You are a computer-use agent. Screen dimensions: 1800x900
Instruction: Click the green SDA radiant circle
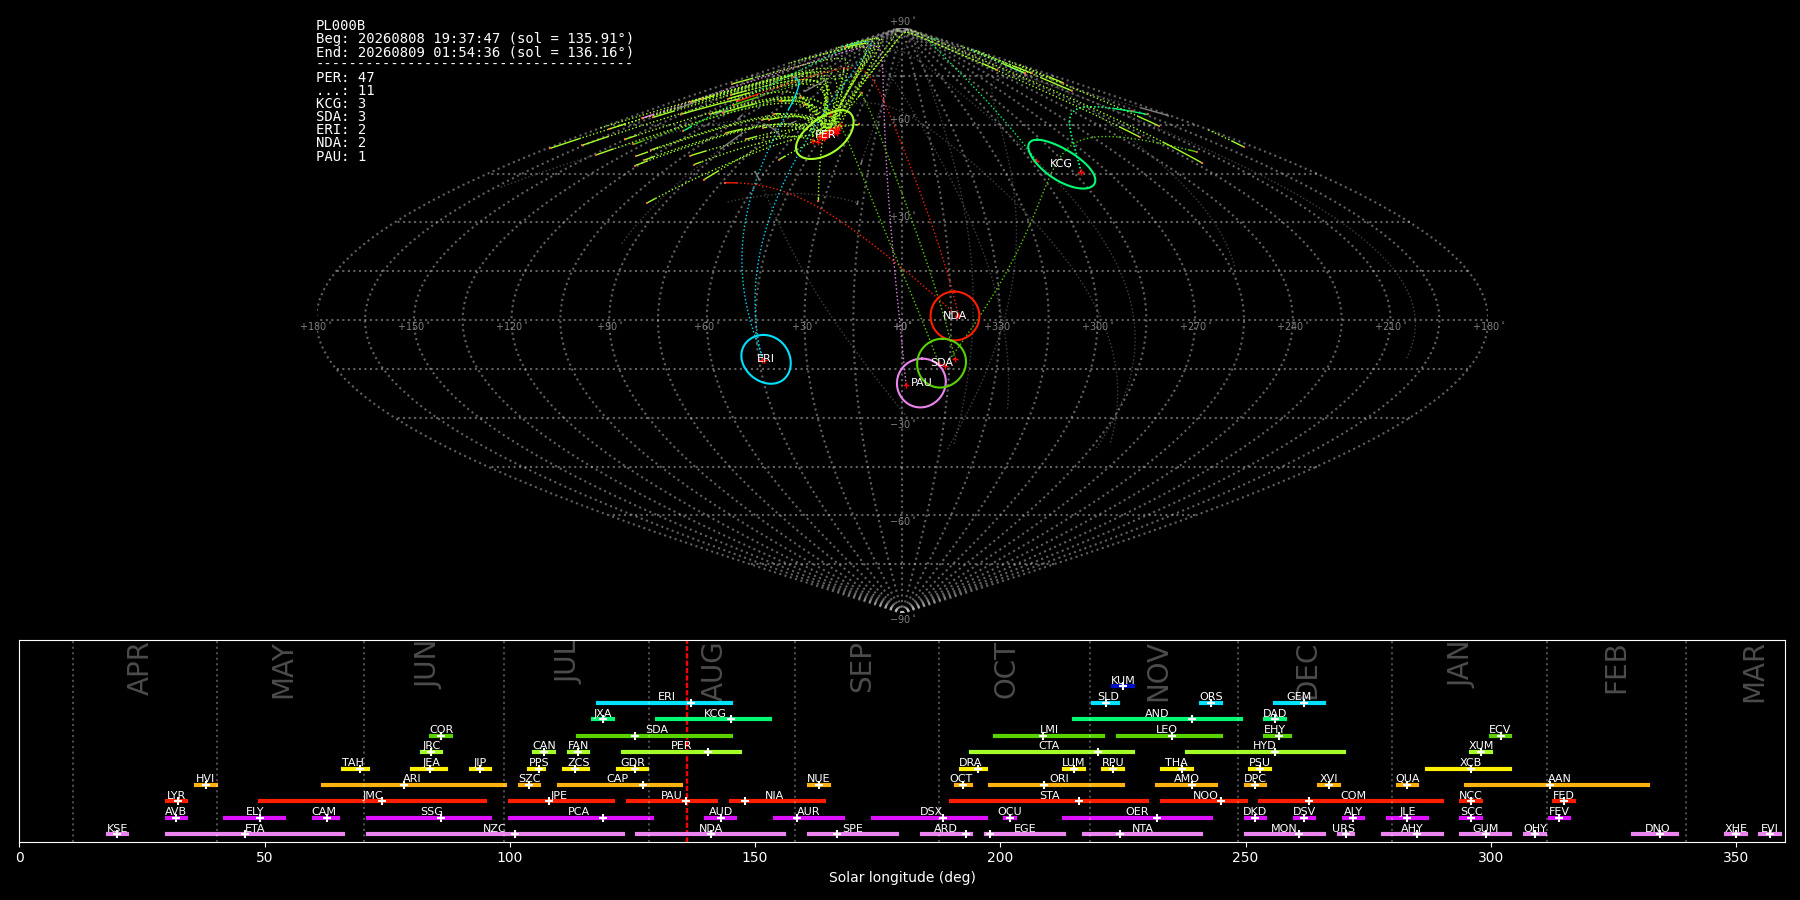(941, 363)
